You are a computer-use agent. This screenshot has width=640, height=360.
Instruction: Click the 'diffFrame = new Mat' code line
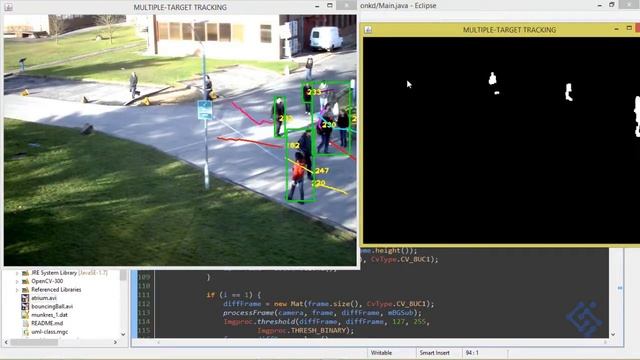(x=329, y=304)
